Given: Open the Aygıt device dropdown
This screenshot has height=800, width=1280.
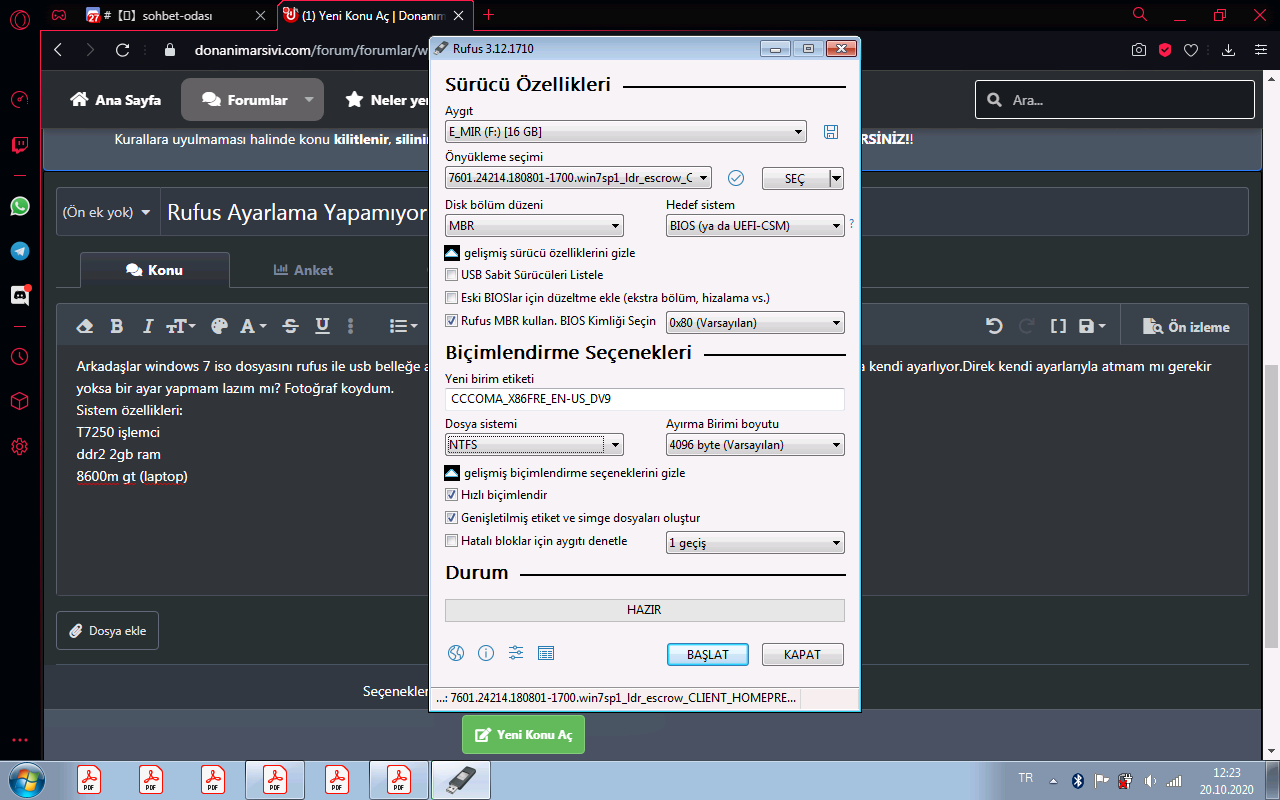Looking at the screenshot, I should [x=626, y=132].
